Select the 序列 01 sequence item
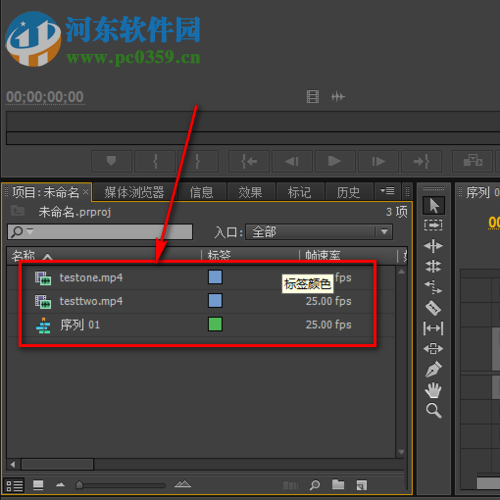 [x=80, y=324]
